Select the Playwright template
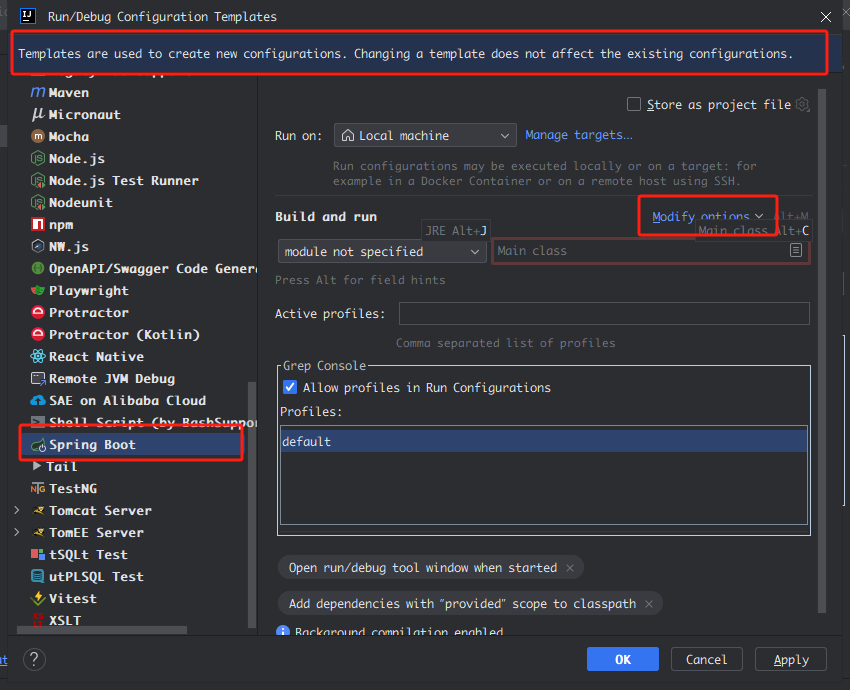 click(89, 291)
